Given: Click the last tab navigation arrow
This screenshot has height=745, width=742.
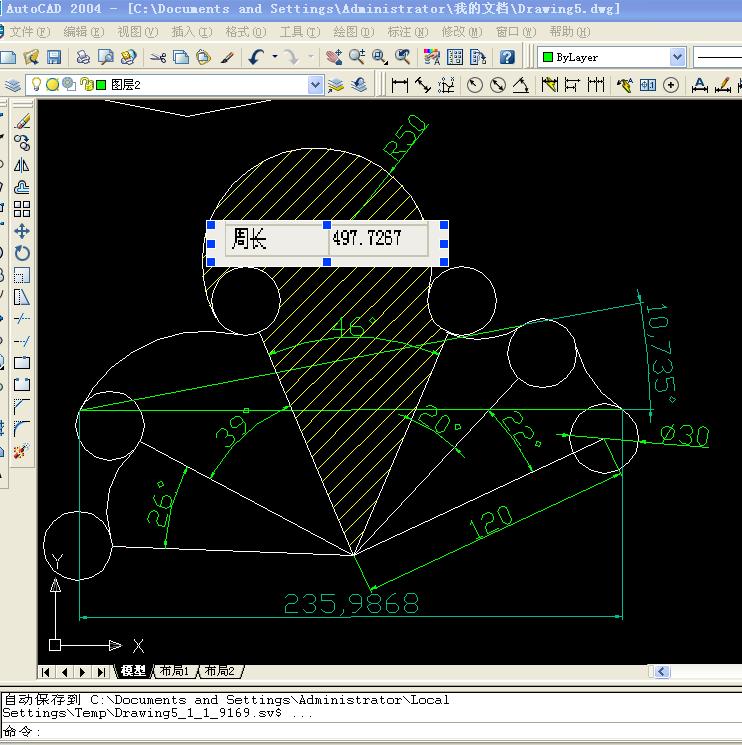Looking at the screenshot, I should [x=101, y=672].
